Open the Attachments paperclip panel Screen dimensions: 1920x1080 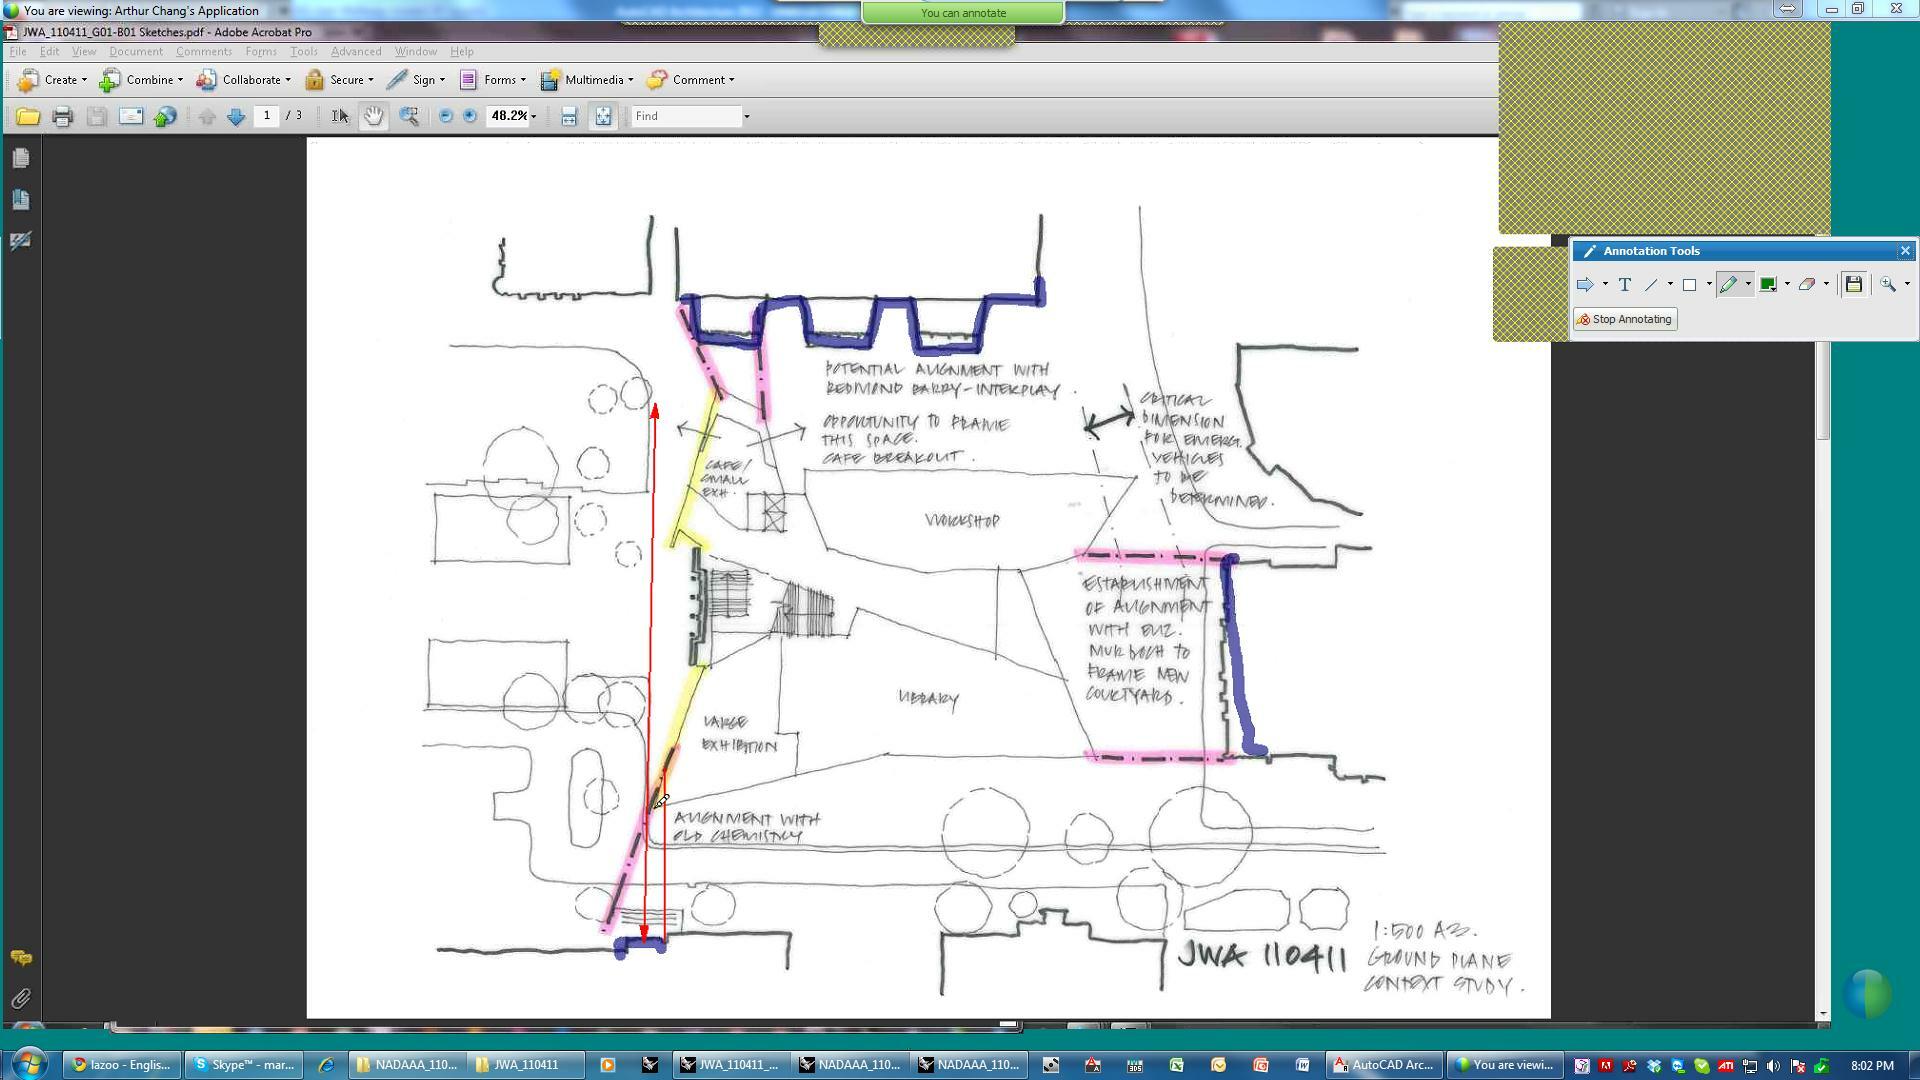pos(21,998)
